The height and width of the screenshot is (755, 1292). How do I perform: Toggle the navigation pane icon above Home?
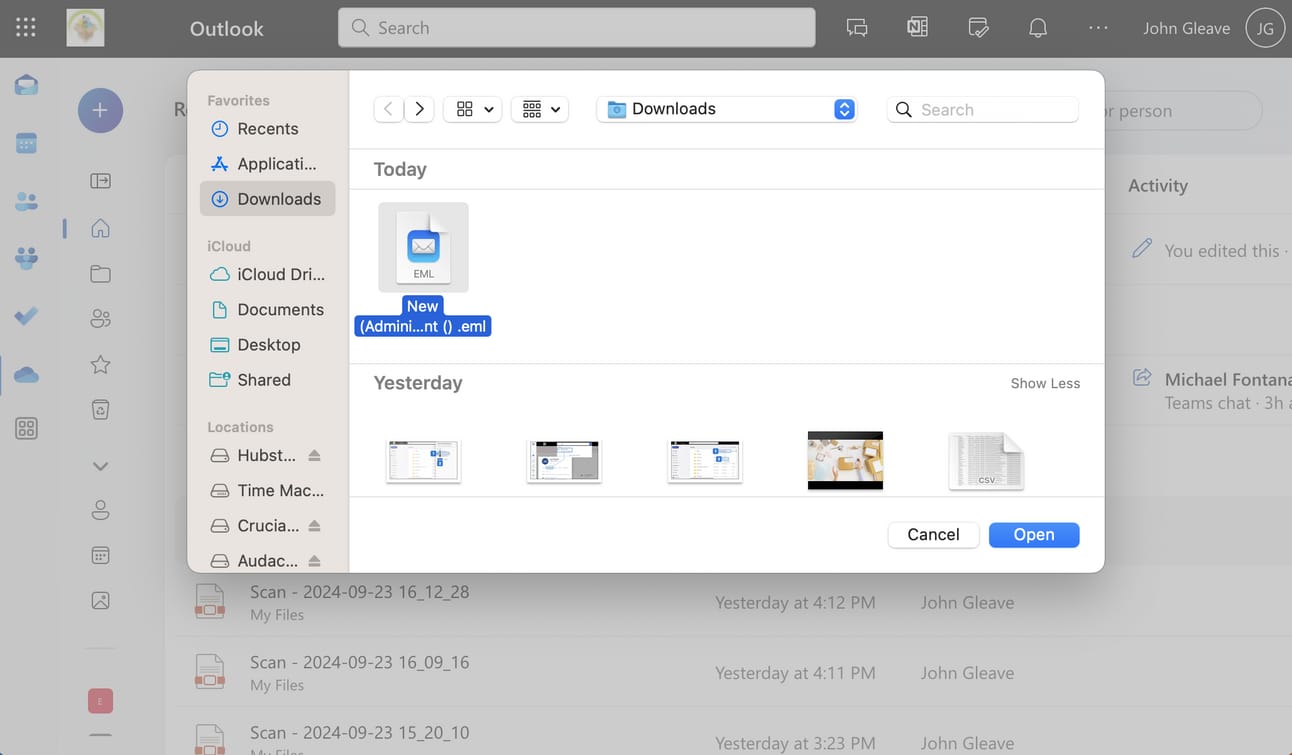pyautogui.click(x=100, y=181)
